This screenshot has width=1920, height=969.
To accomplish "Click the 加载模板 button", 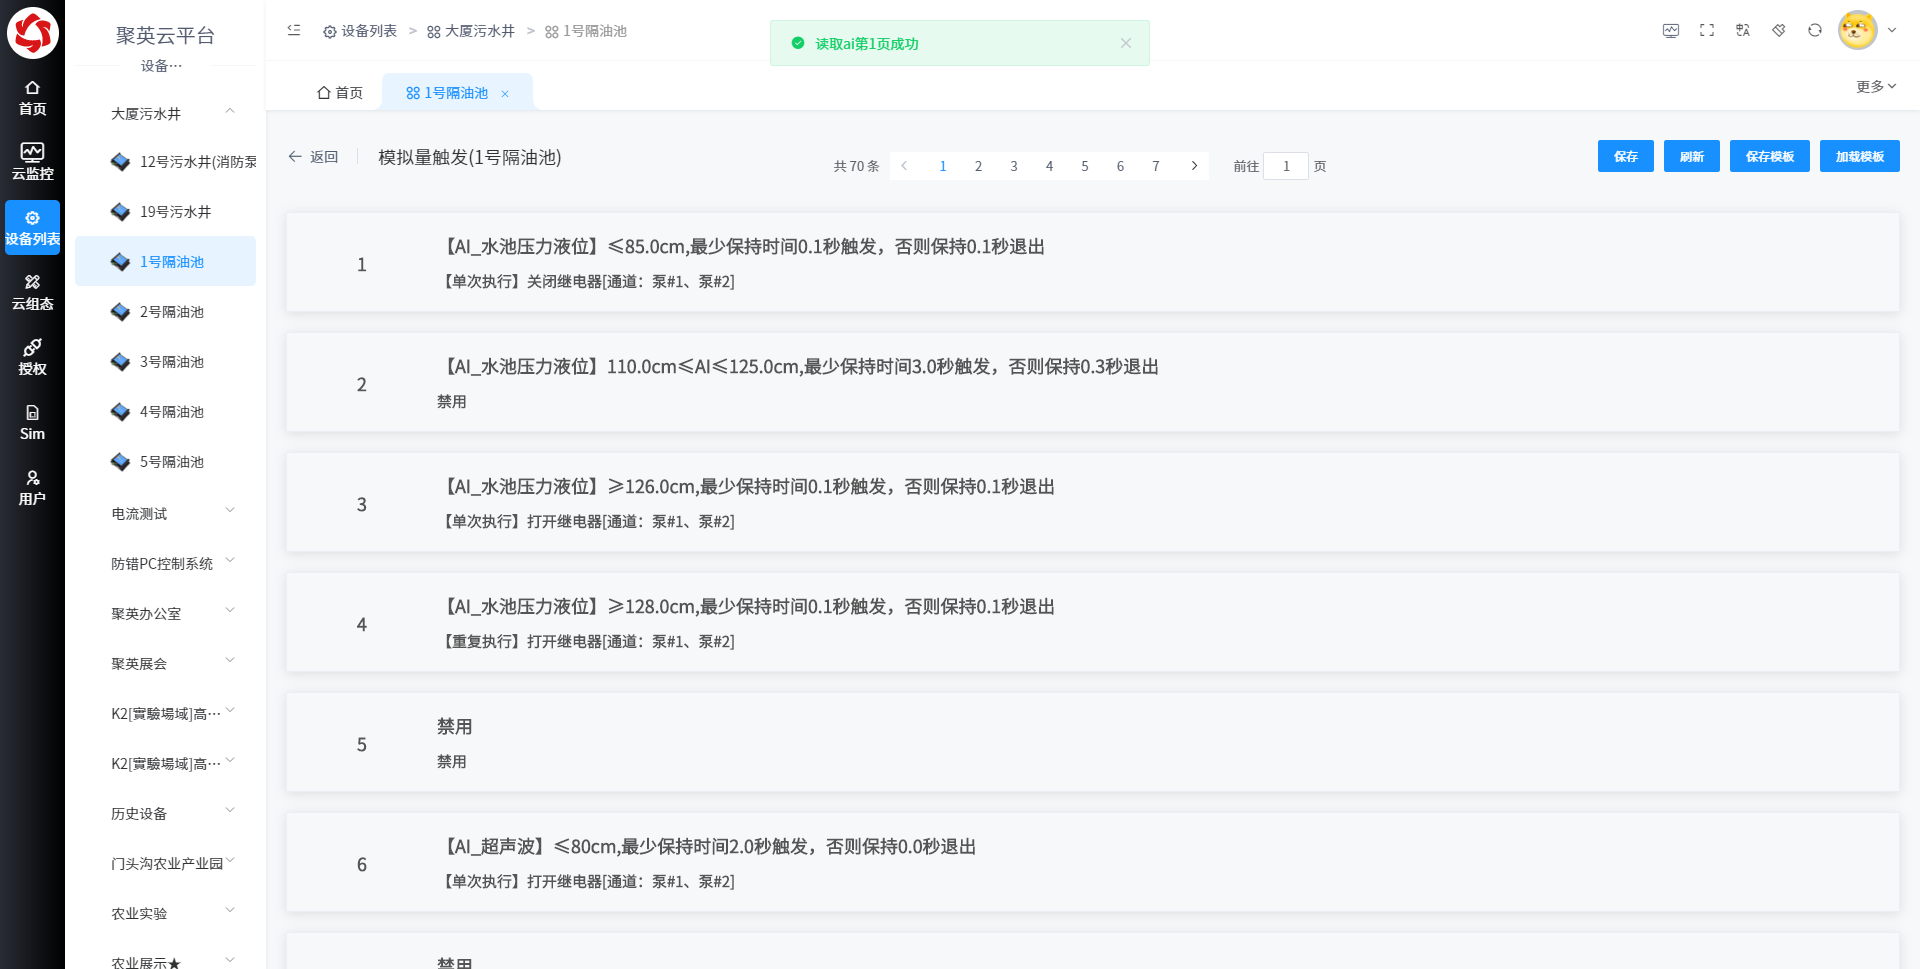I will click(1859, 157).
